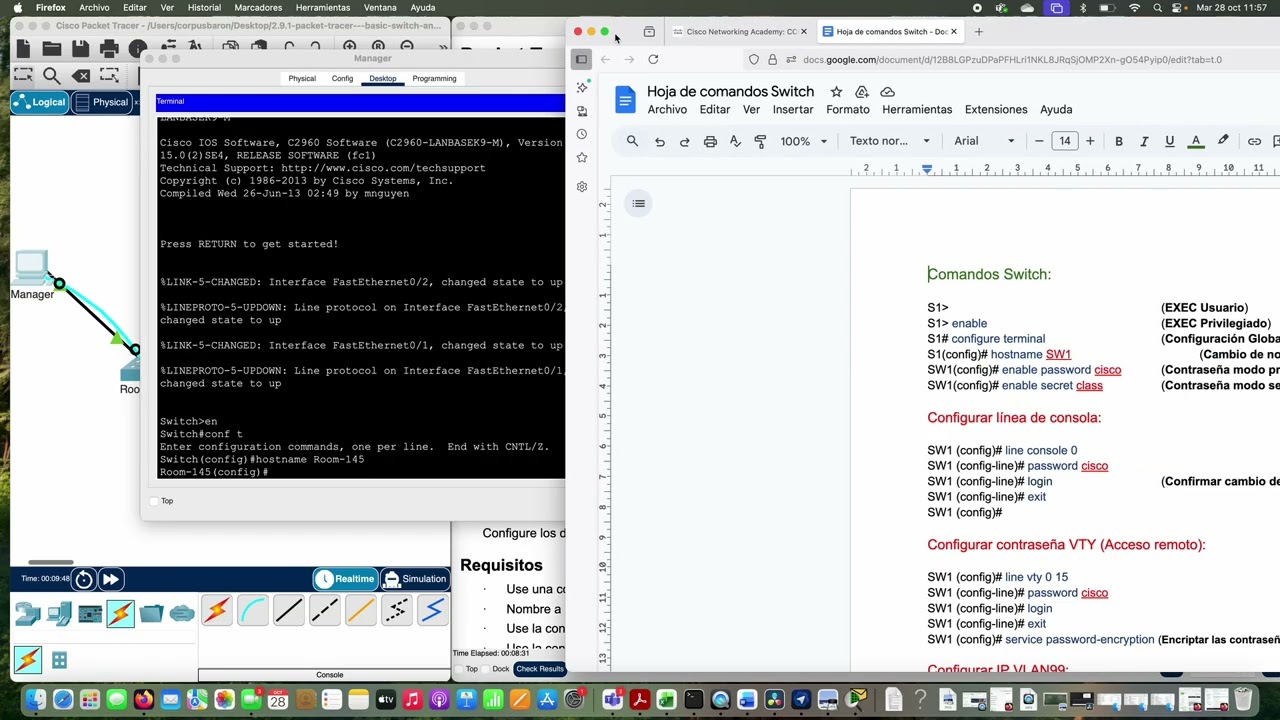Select the Miscellaneous folder category icon
Image resolution: width=1280 pixels, height=720 pixels.
tap(152, 613)
